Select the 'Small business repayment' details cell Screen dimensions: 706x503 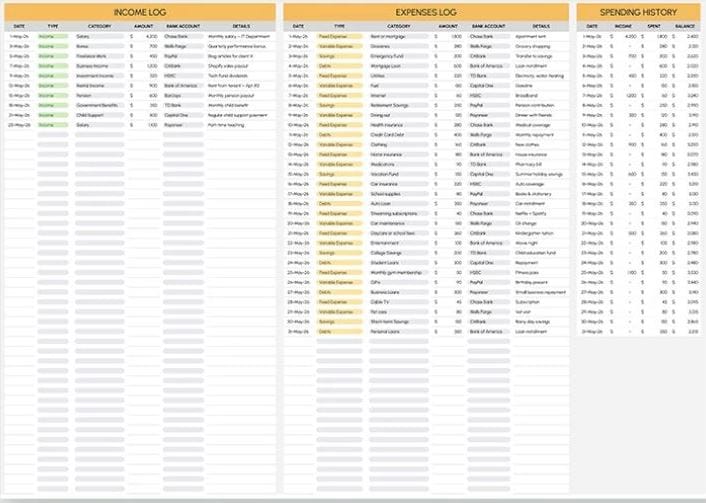click(x=541, y=292)
